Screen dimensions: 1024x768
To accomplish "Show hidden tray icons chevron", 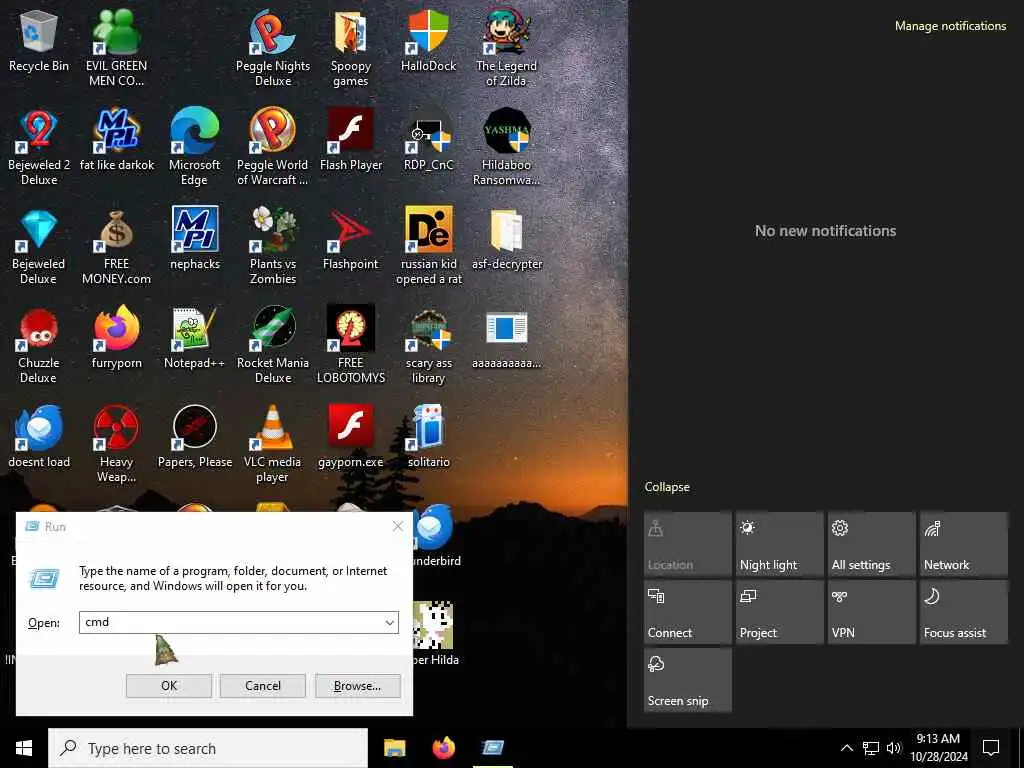I will (846, 748).
